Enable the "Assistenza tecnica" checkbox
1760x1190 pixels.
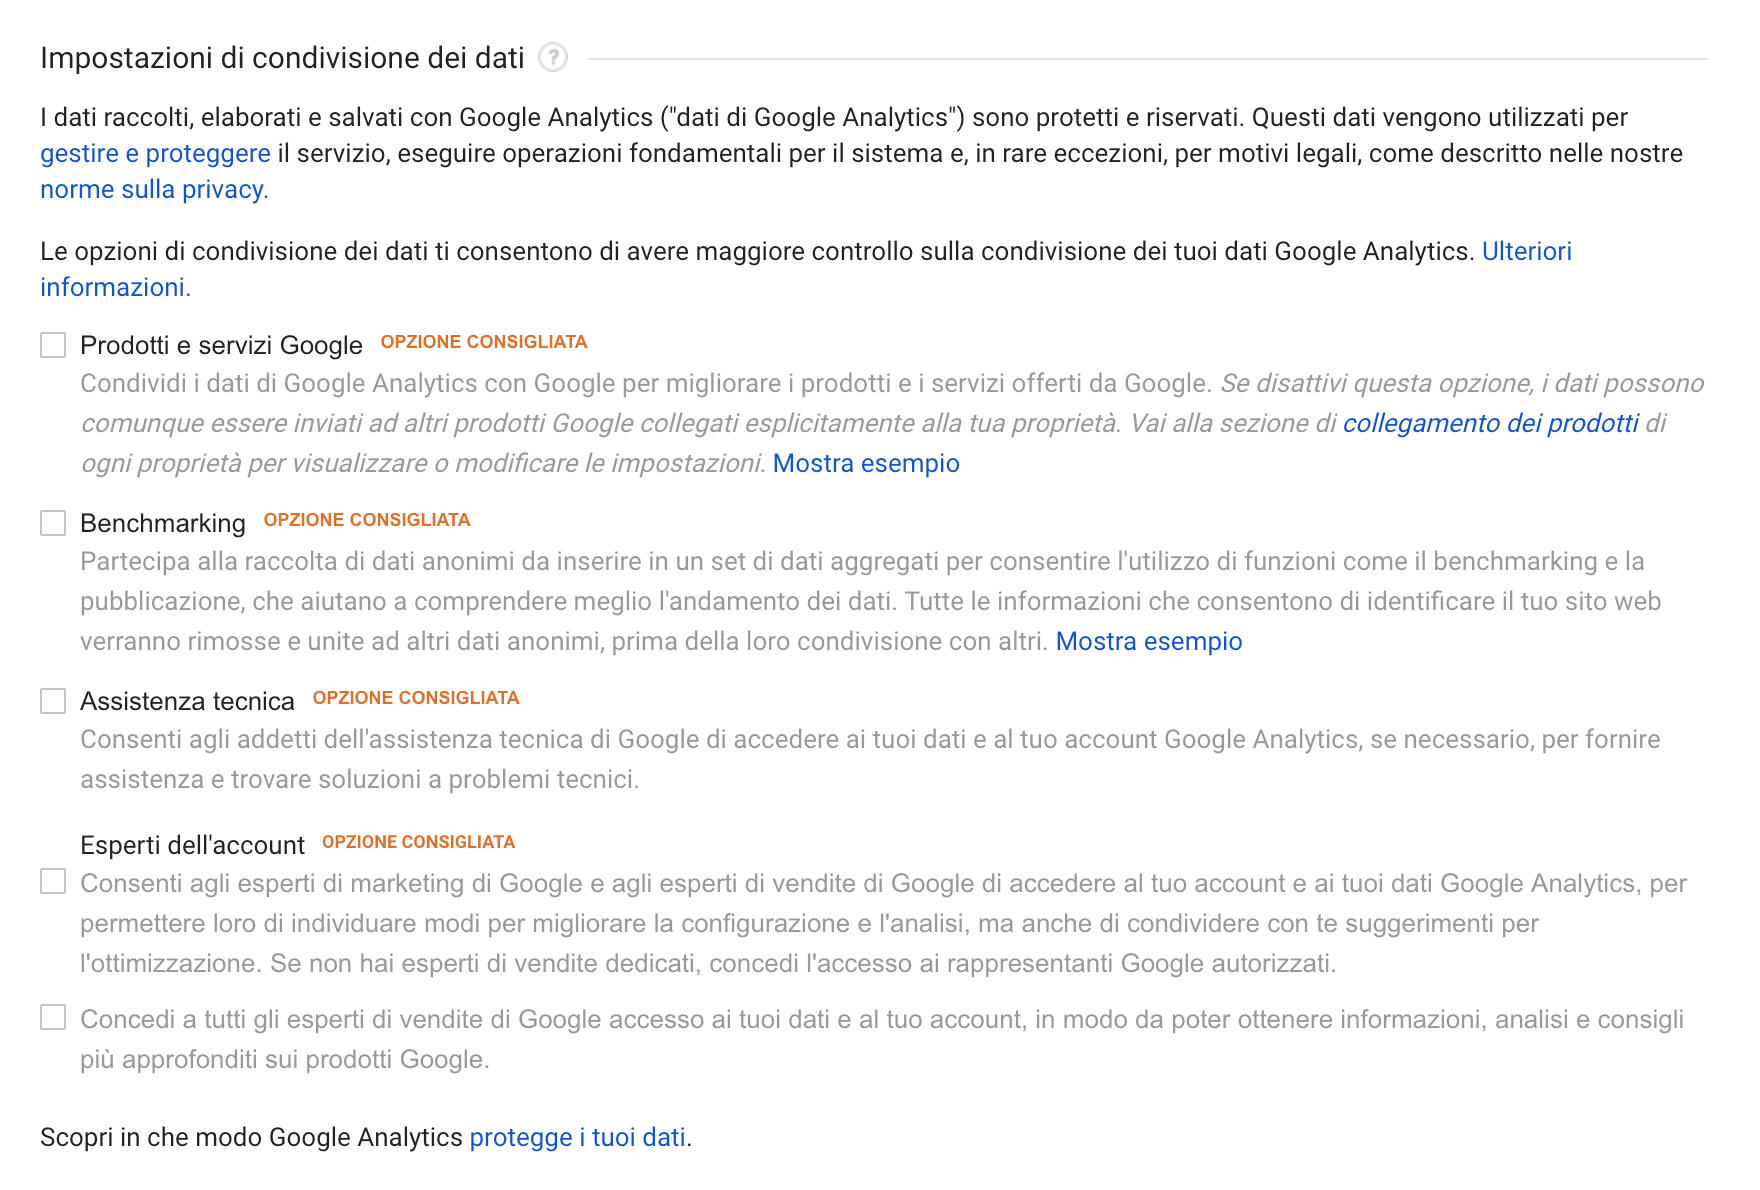(x=52, y=701)
